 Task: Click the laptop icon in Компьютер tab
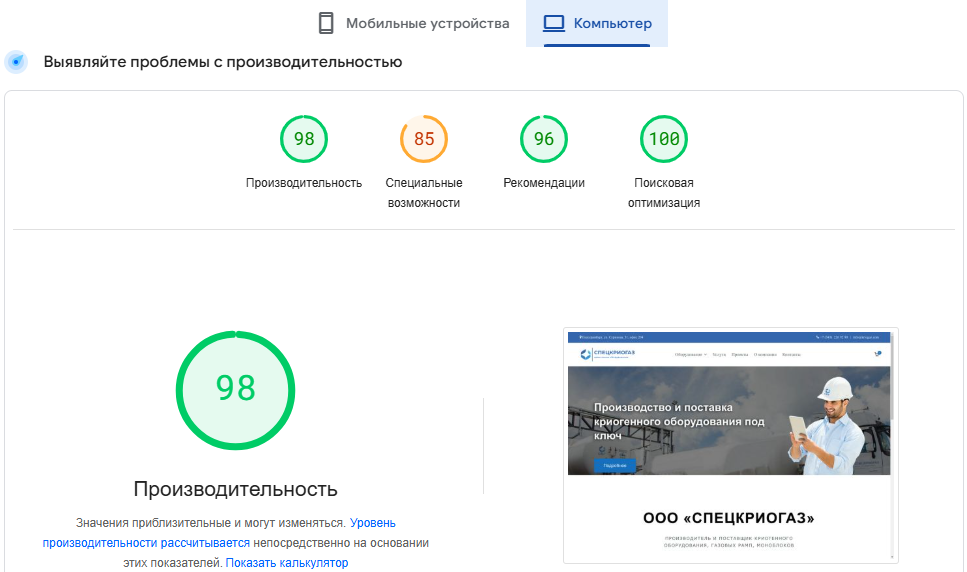coord(554,23)
